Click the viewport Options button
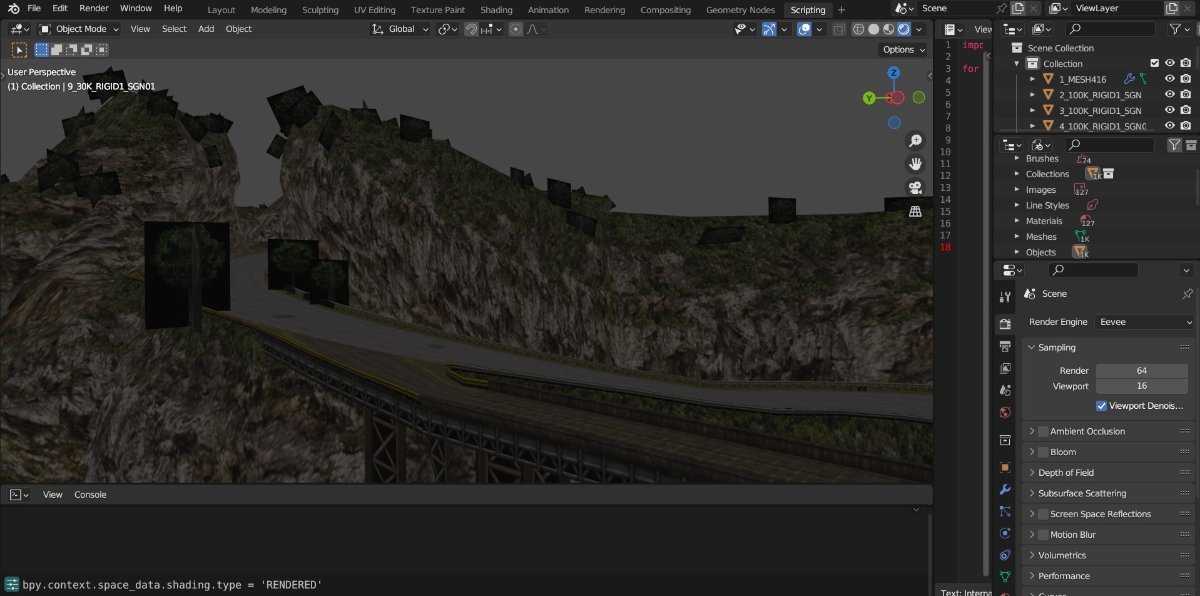Screen dimensions: 1200x596 pos(902,49)
